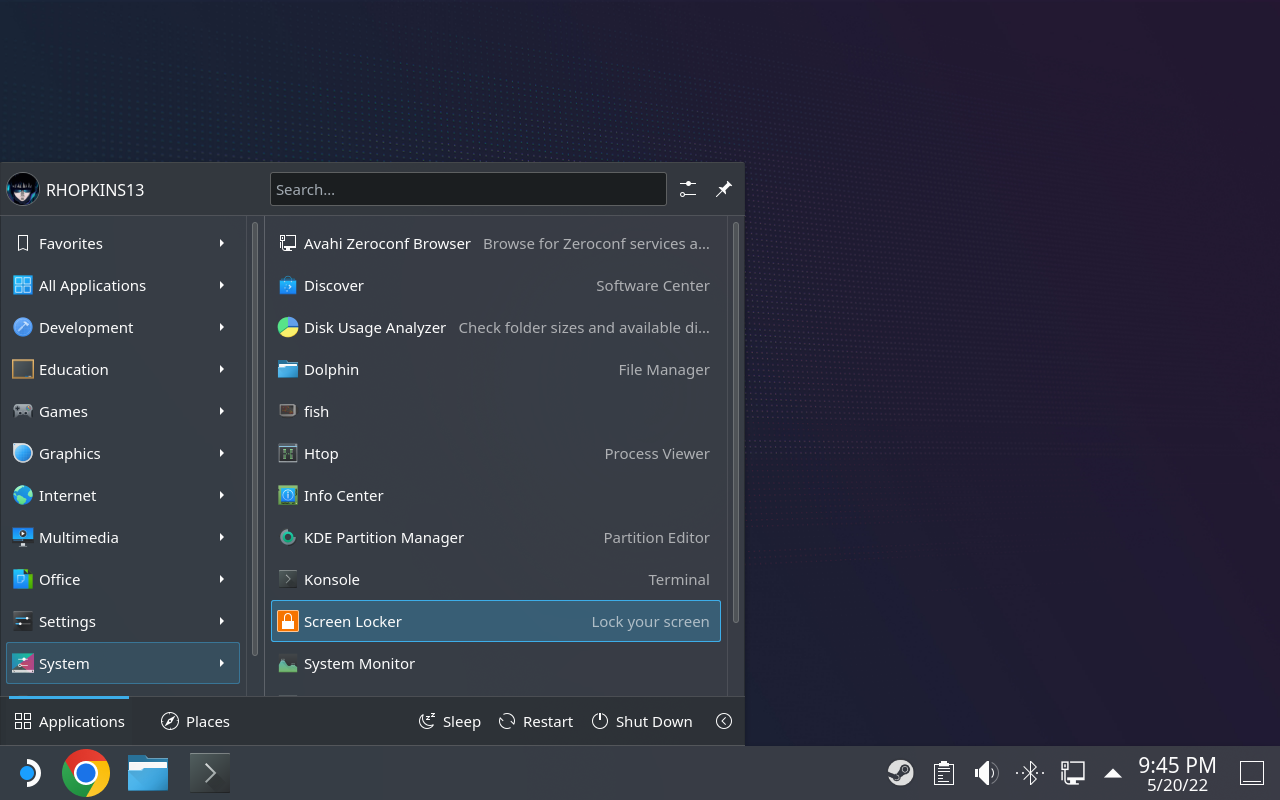The image size is (1280, 800).
Task: Click the Screen Locker padlock icon
Action: click(288, 621)
